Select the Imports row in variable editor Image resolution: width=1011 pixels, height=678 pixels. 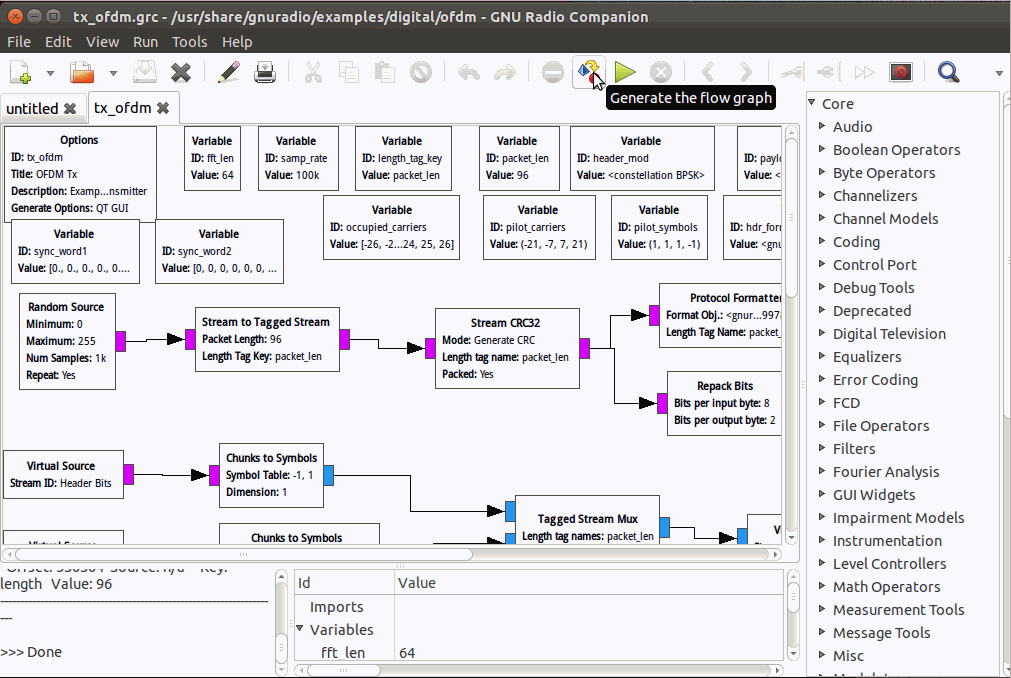coord(539,606)
